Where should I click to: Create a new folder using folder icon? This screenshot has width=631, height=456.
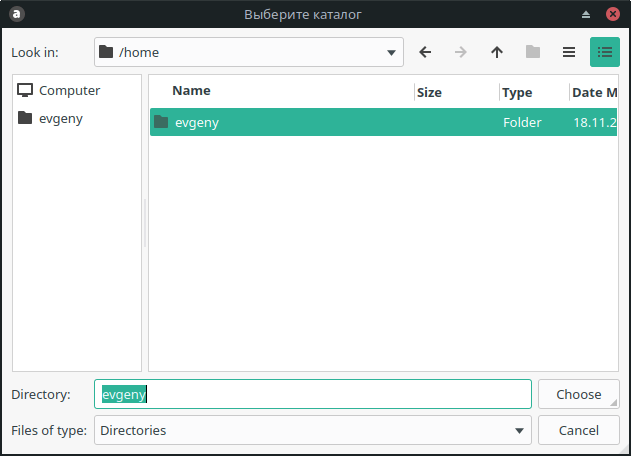click(533, 52)
